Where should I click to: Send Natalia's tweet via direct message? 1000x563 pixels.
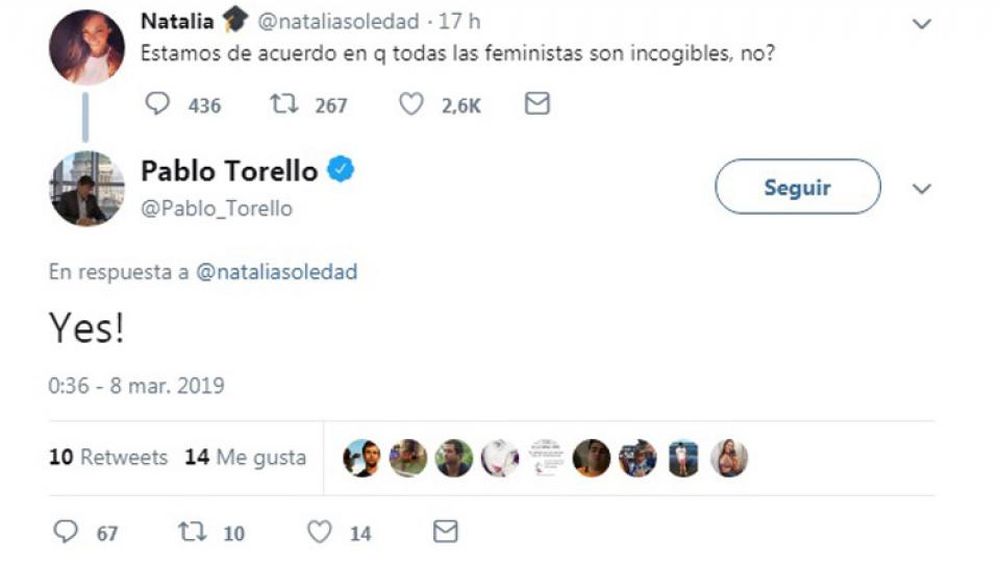click(537, 104)
